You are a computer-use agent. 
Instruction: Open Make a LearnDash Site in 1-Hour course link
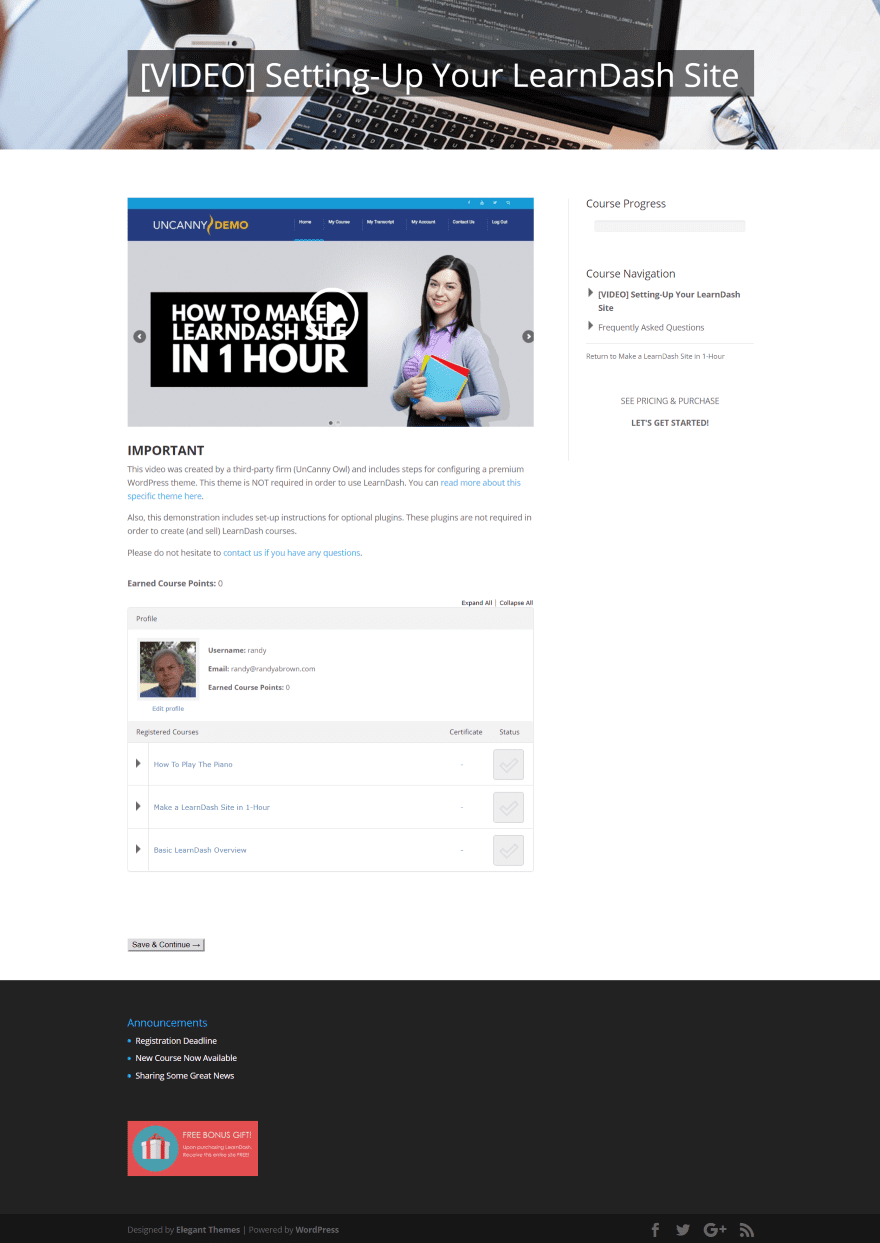point(211,807)
